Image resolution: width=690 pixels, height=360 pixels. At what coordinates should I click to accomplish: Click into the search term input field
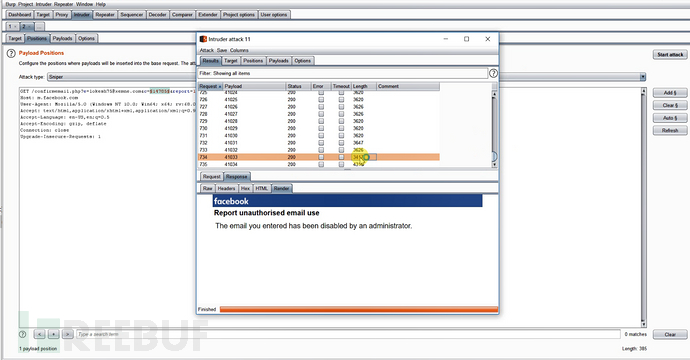(x=348, y=334)
